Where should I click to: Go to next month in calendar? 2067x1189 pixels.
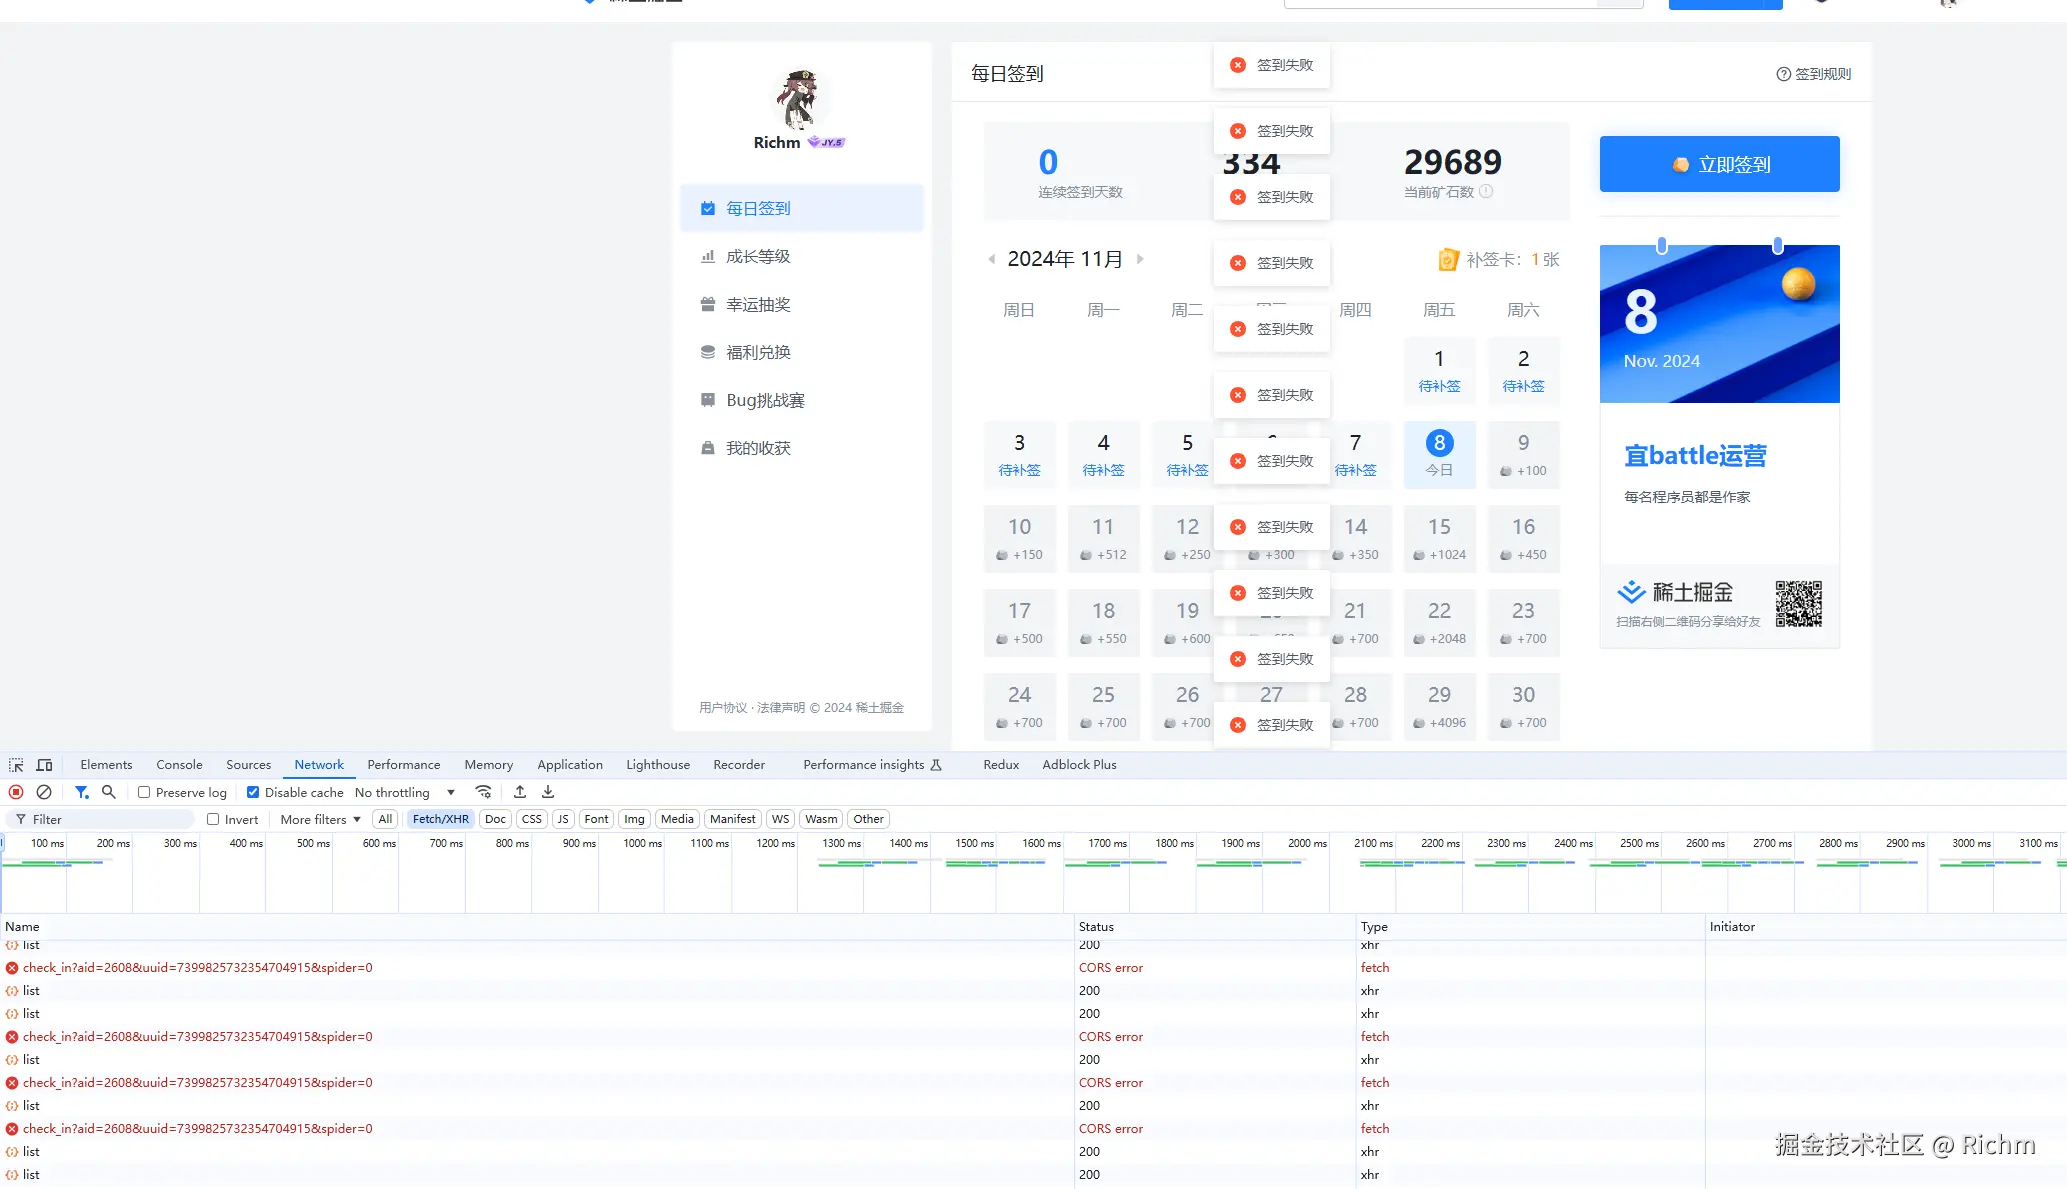[1140, 259]
